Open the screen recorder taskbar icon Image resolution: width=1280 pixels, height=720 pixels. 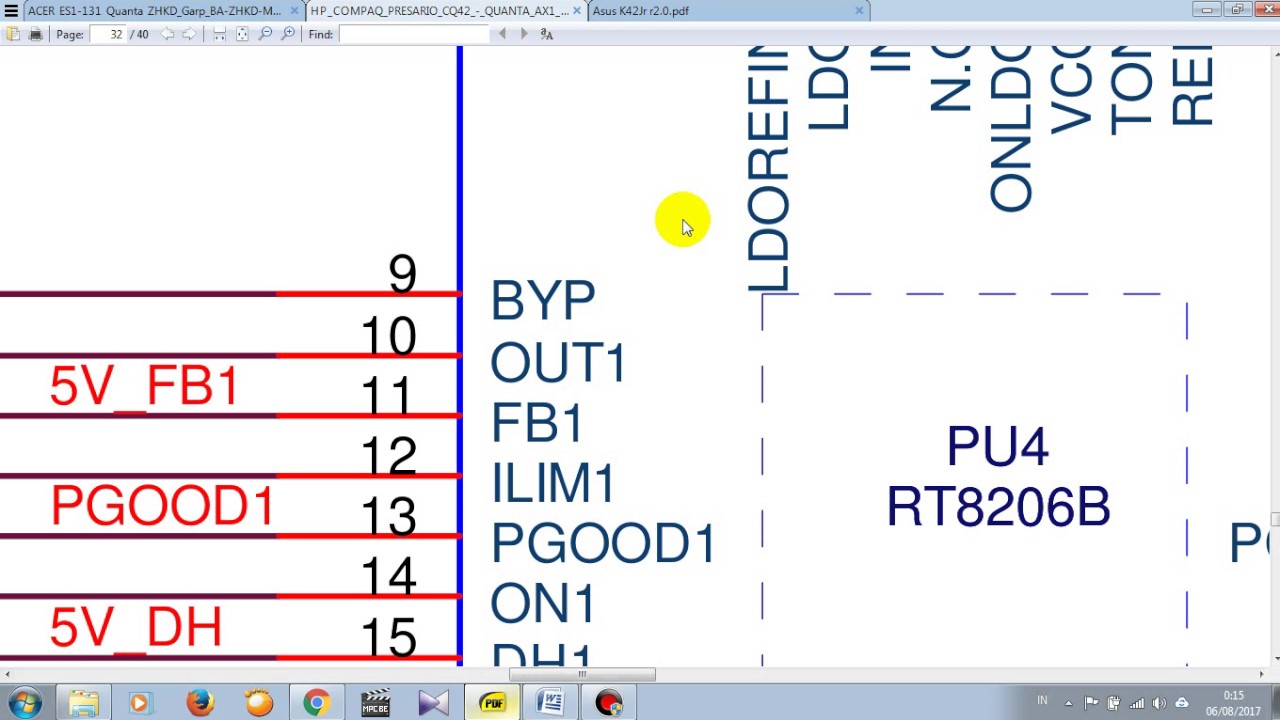click(x=609, y=703)
